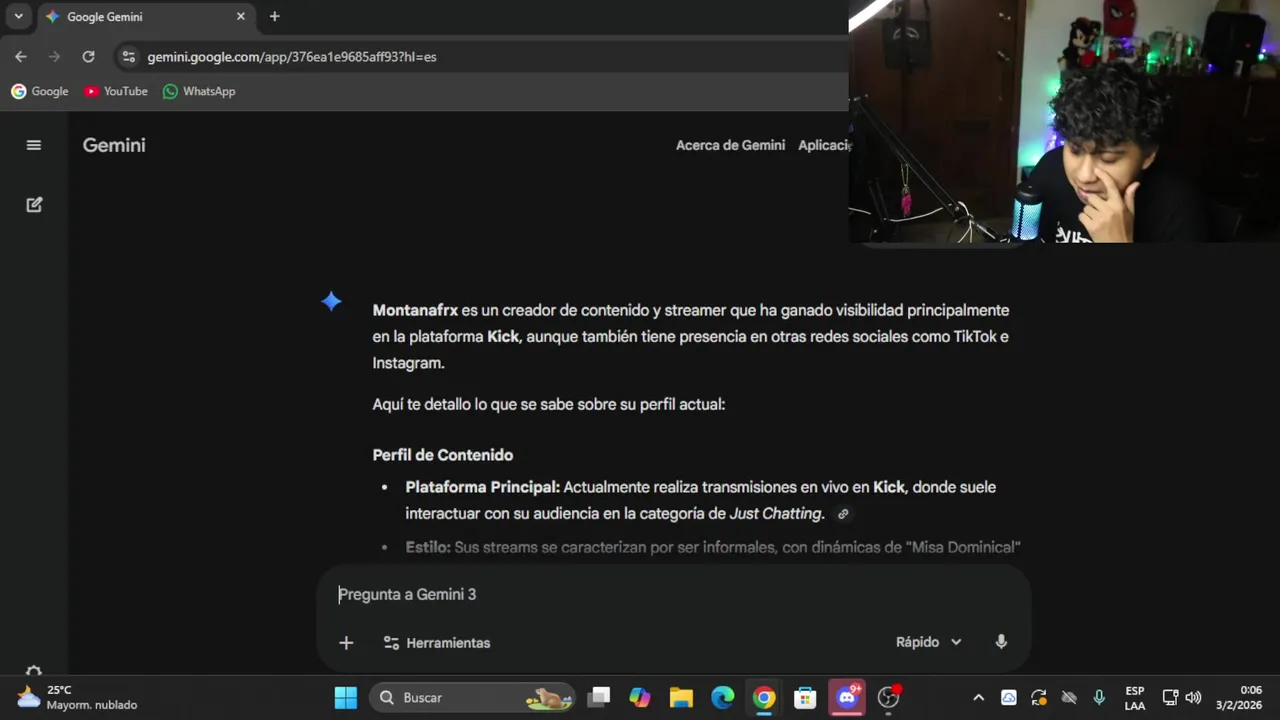Open the Windows Start menu
Screen dimensions: 1280x720
tap(346, 698)
